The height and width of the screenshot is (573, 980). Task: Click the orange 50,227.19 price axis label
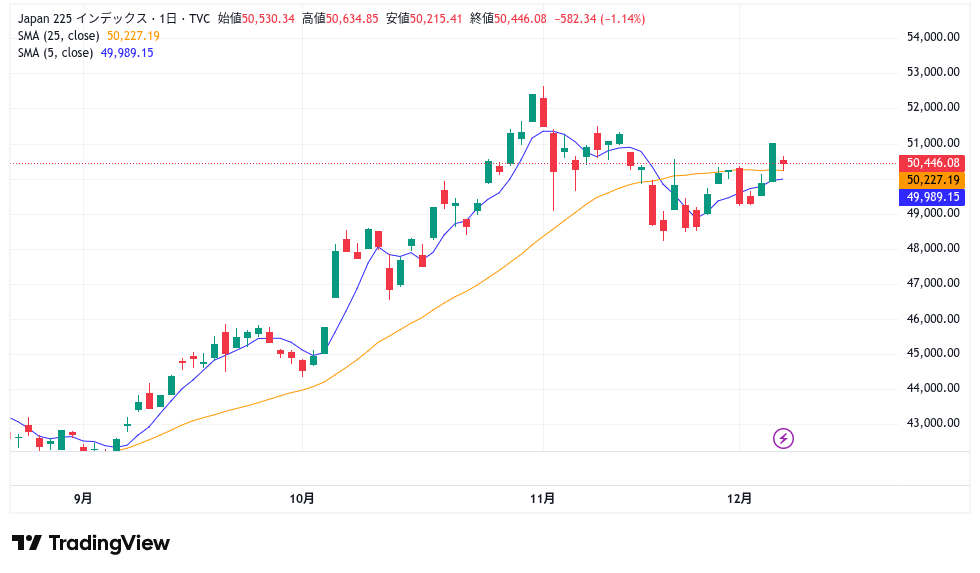tap(932, 180)
